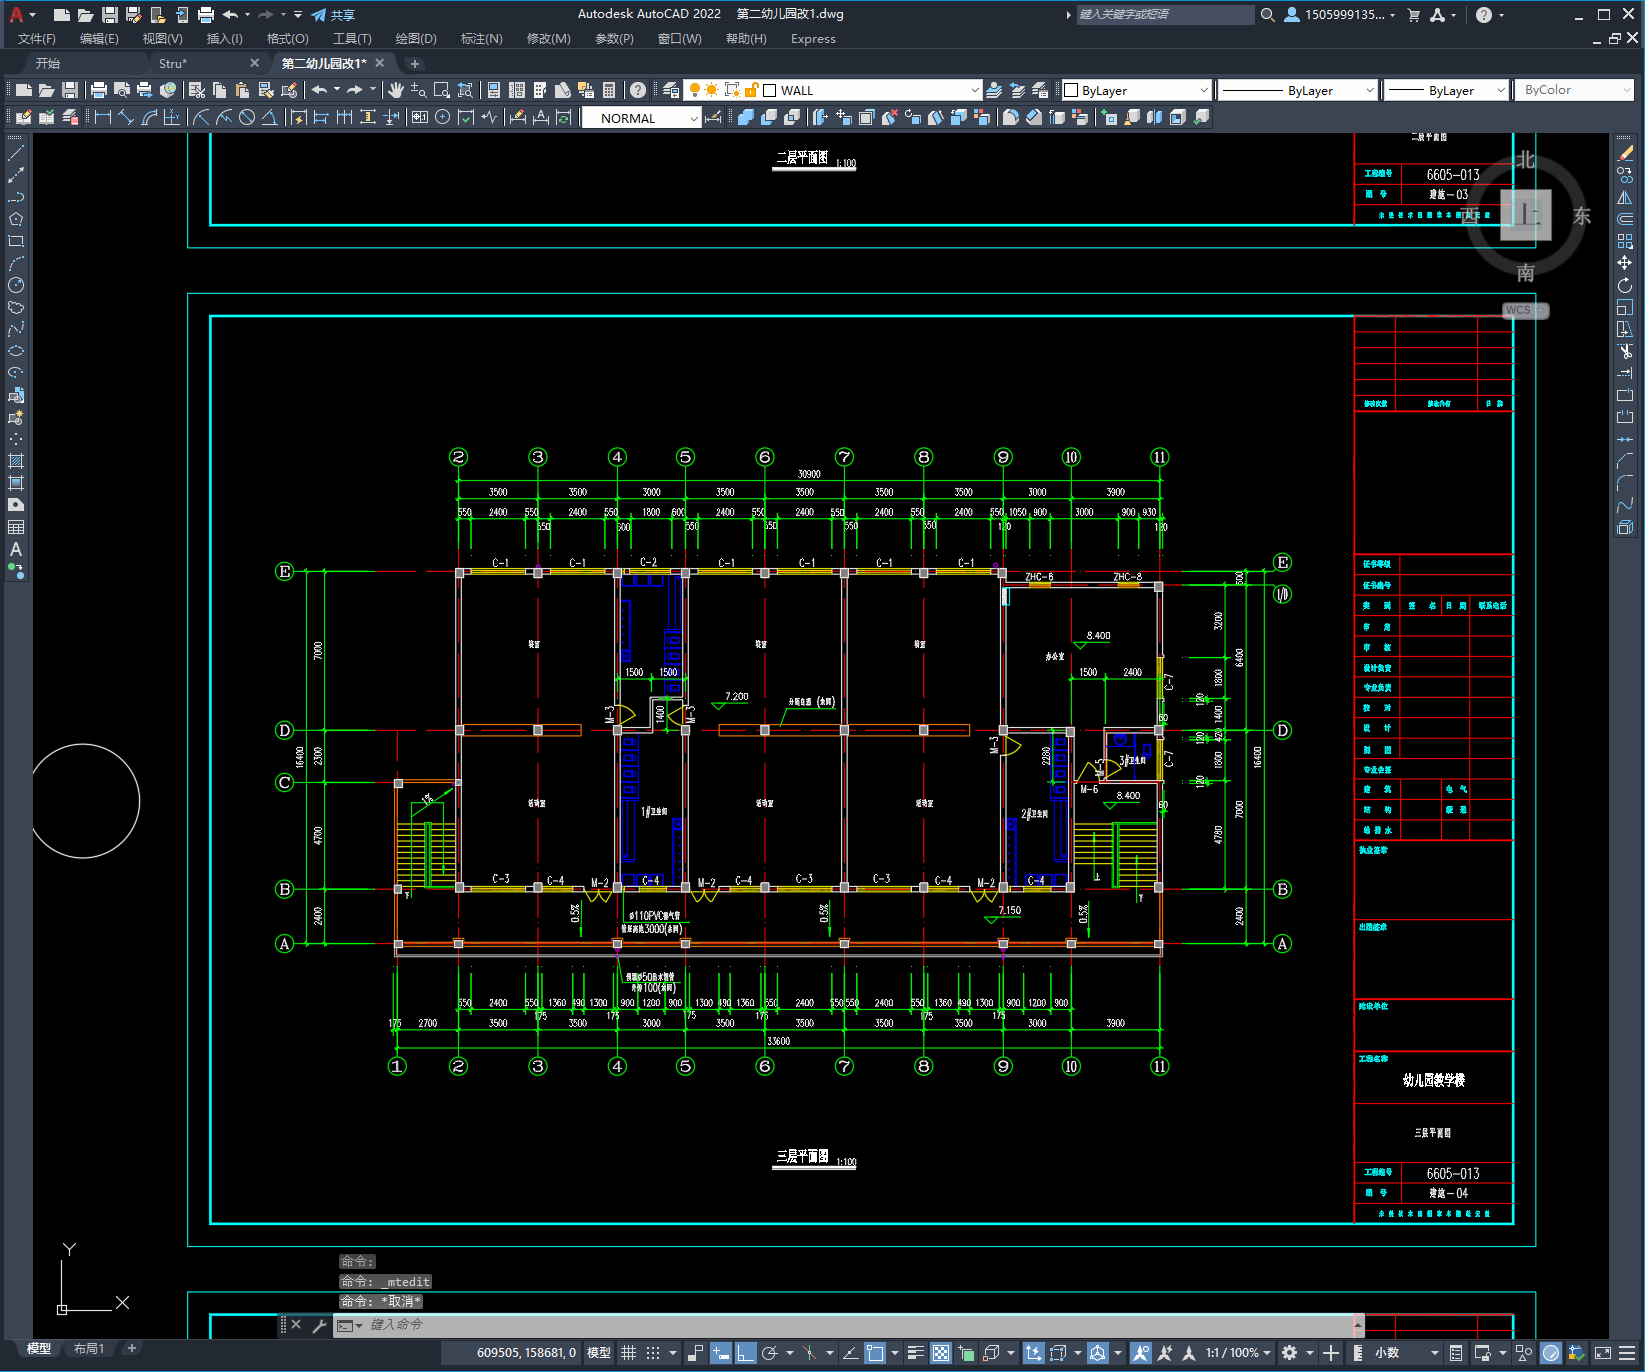
Task: Toggle the WALL layer lock icon
Action: click(x=752, y=90)
